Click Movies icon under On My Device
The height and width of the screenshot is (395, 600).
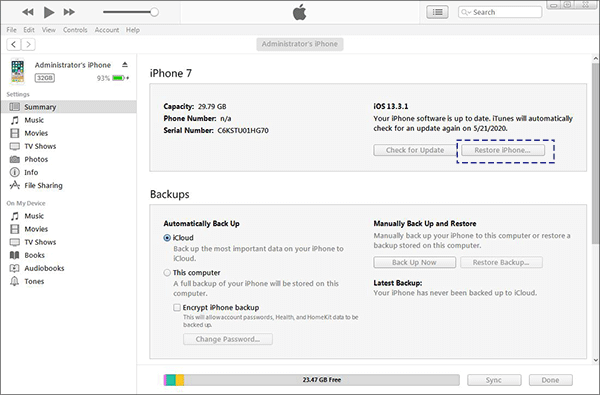click(x=15, y=229)
